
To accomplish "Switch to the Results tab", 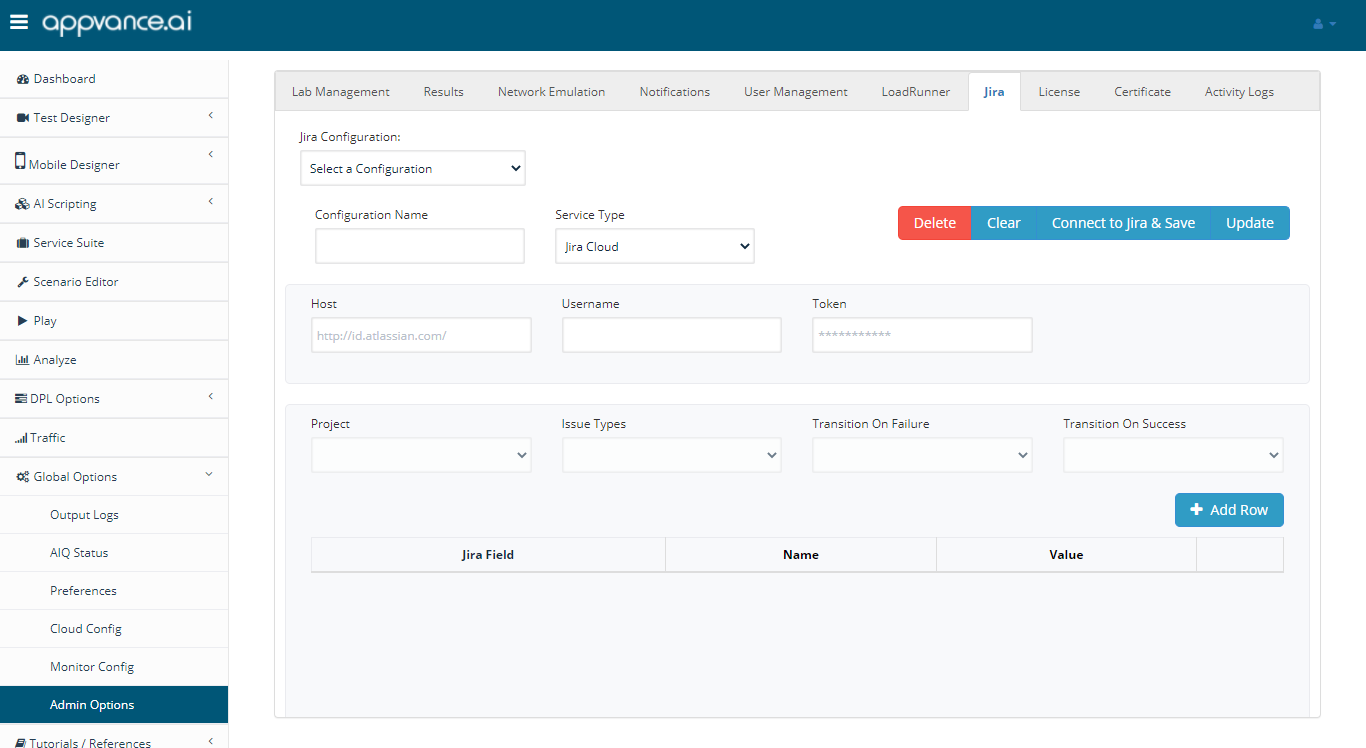I will coord(443,92).
